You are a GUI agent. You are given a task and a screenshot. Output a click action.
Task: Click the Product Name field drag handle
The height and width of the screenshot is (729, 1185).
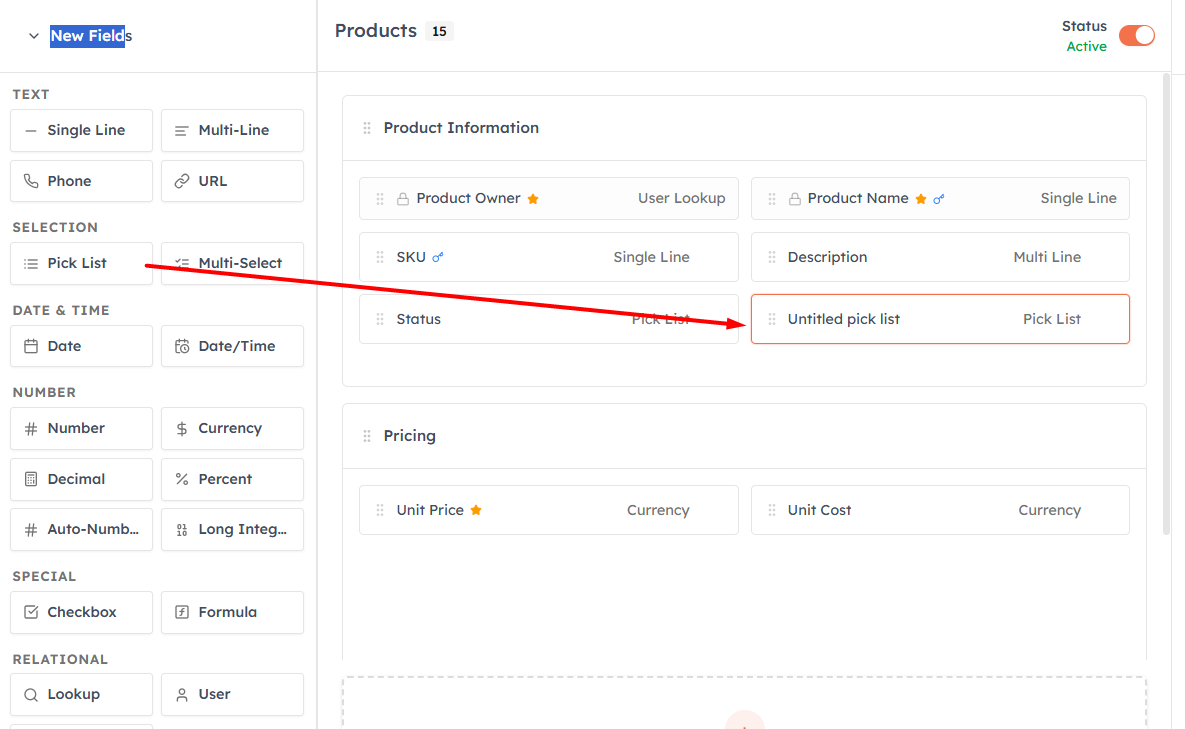click(x=772, y=199)
